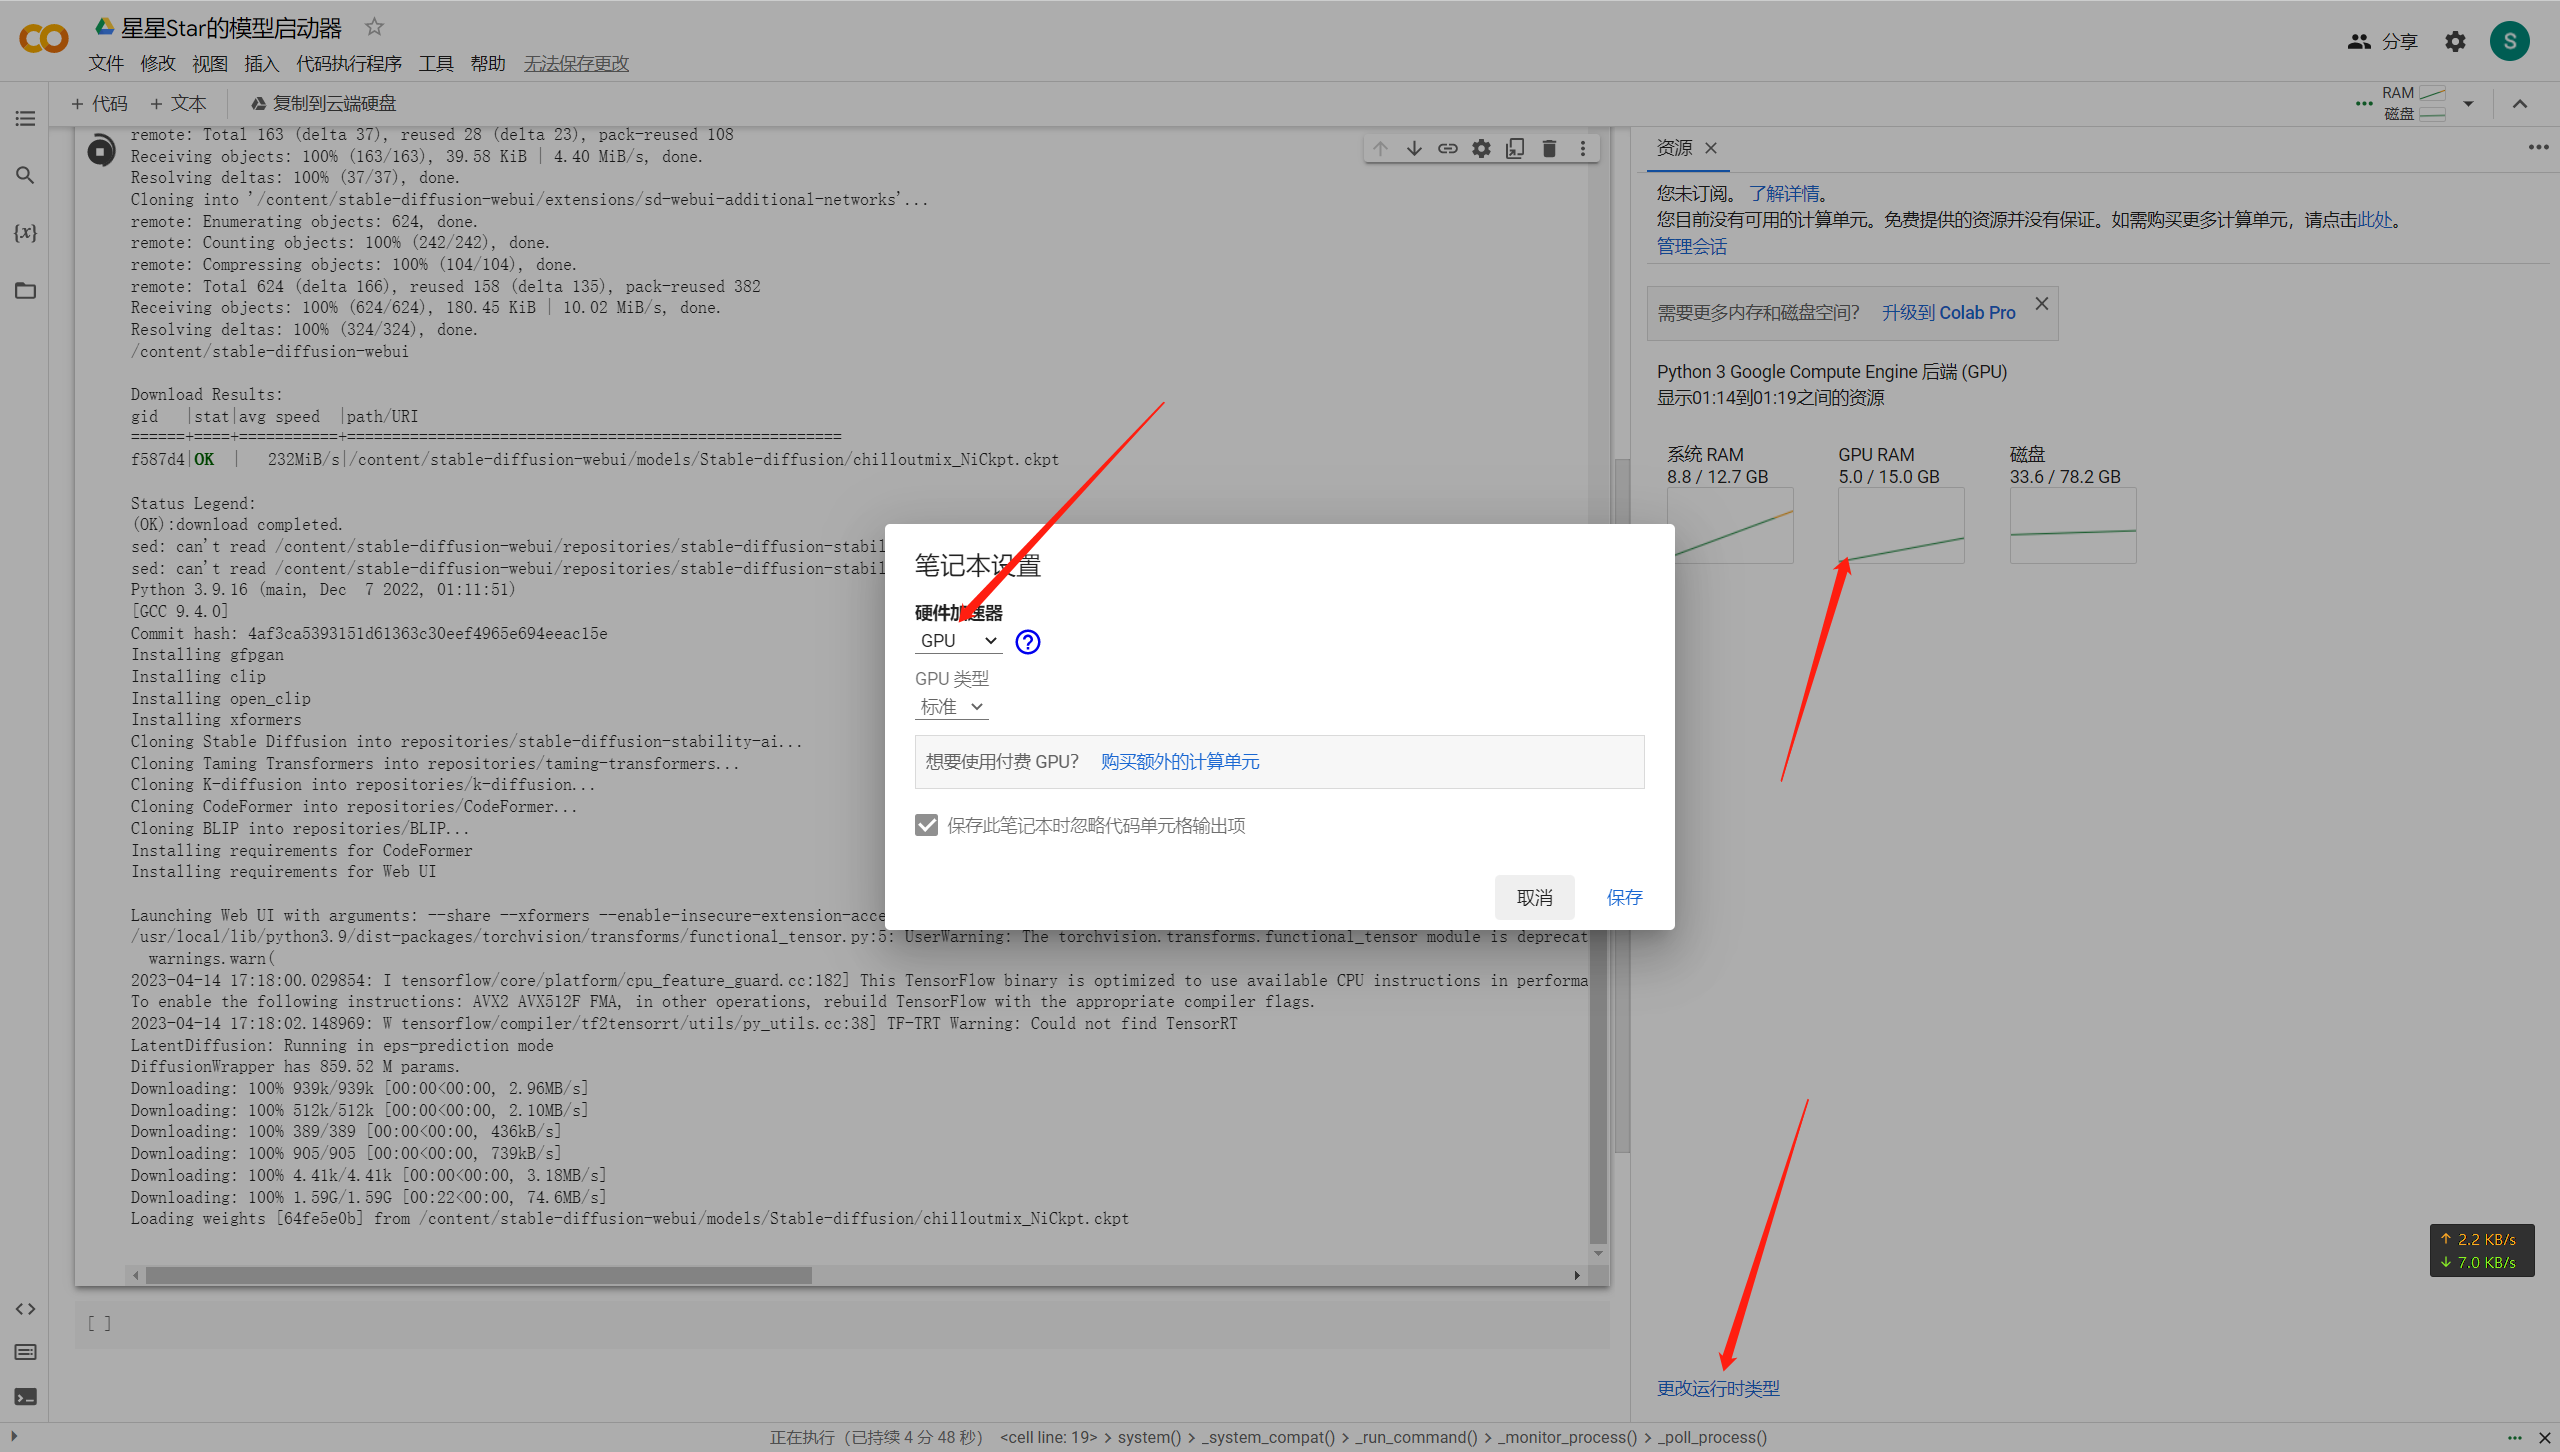Open cell settings gear in cell toolbar
Screen dimensions: 2560x1452
(x=1481, y=149)
